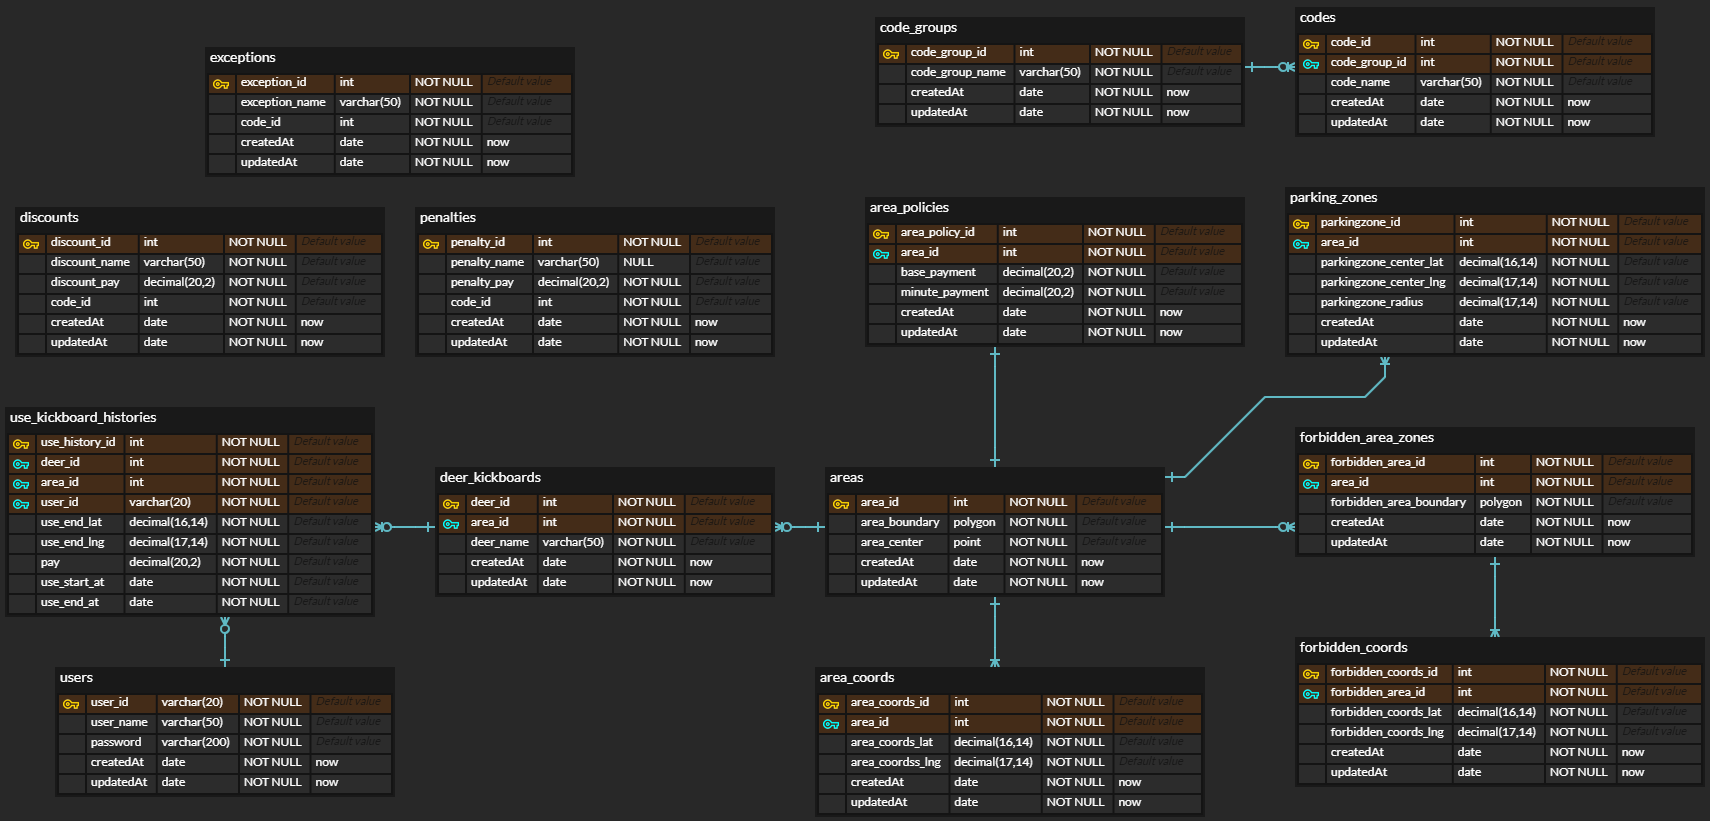Select the code_group_name varchar(50) type cell

coord(1050,72)
